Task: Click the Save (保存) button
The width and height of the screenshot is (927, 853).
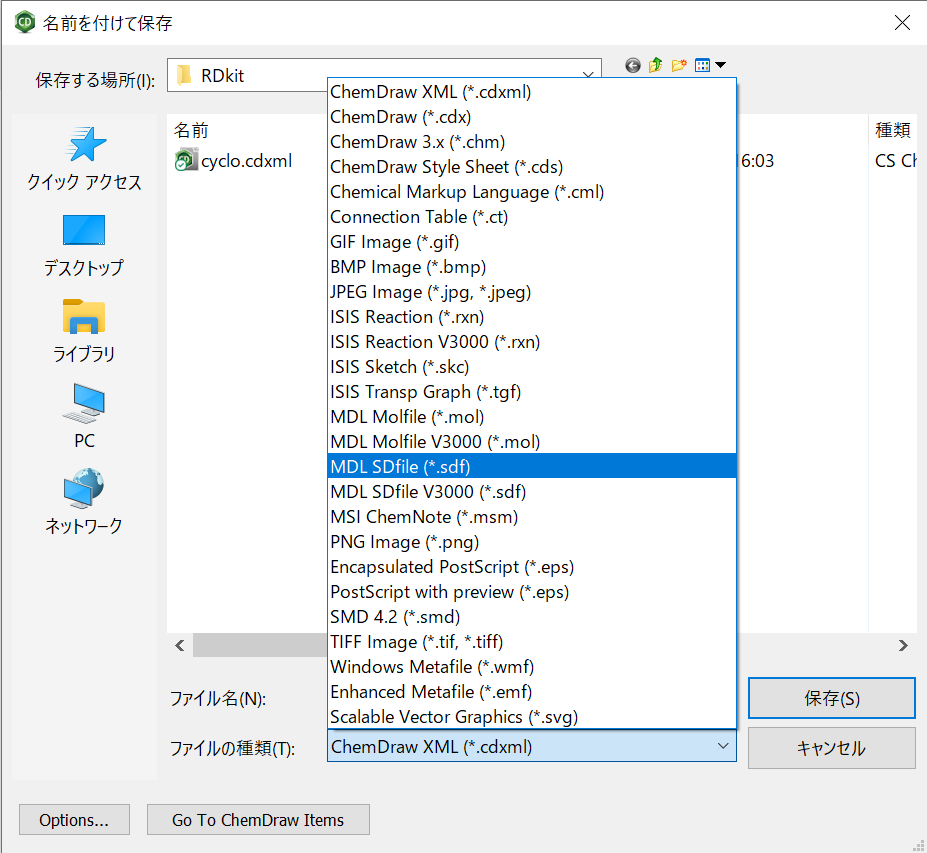Action: coord(832,698)
